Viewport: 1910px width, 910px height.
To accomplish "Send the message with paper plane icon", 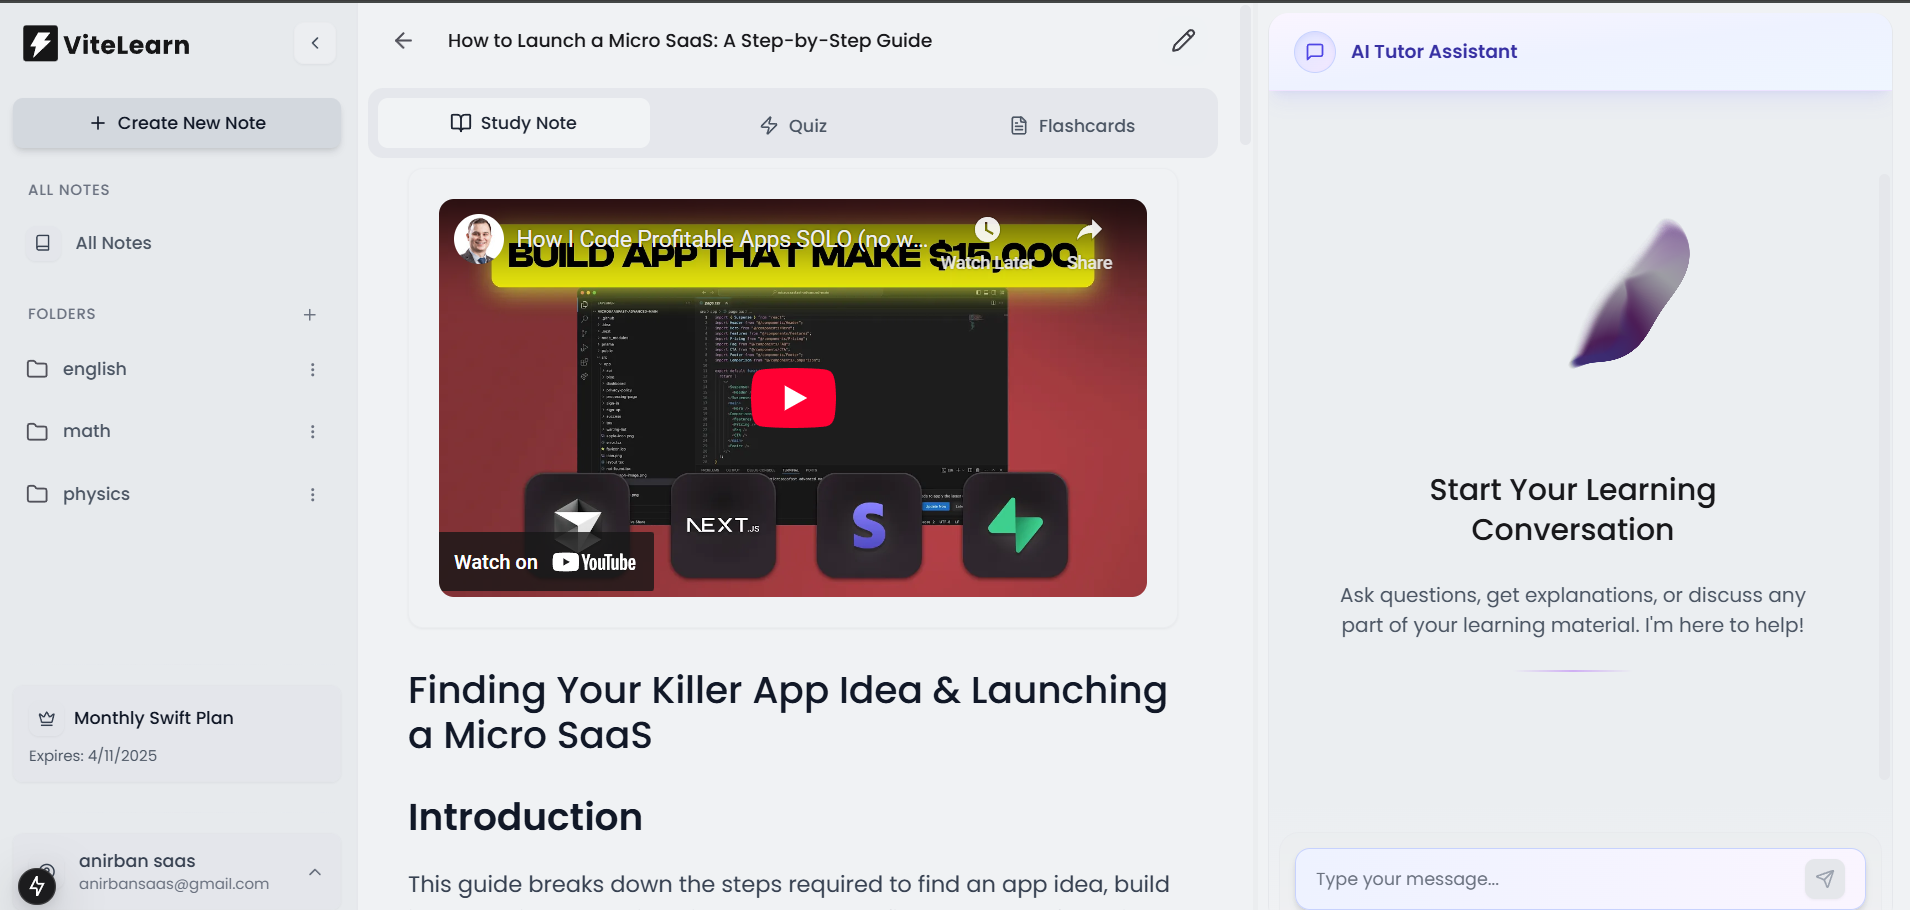I will tap(1825, 879).
